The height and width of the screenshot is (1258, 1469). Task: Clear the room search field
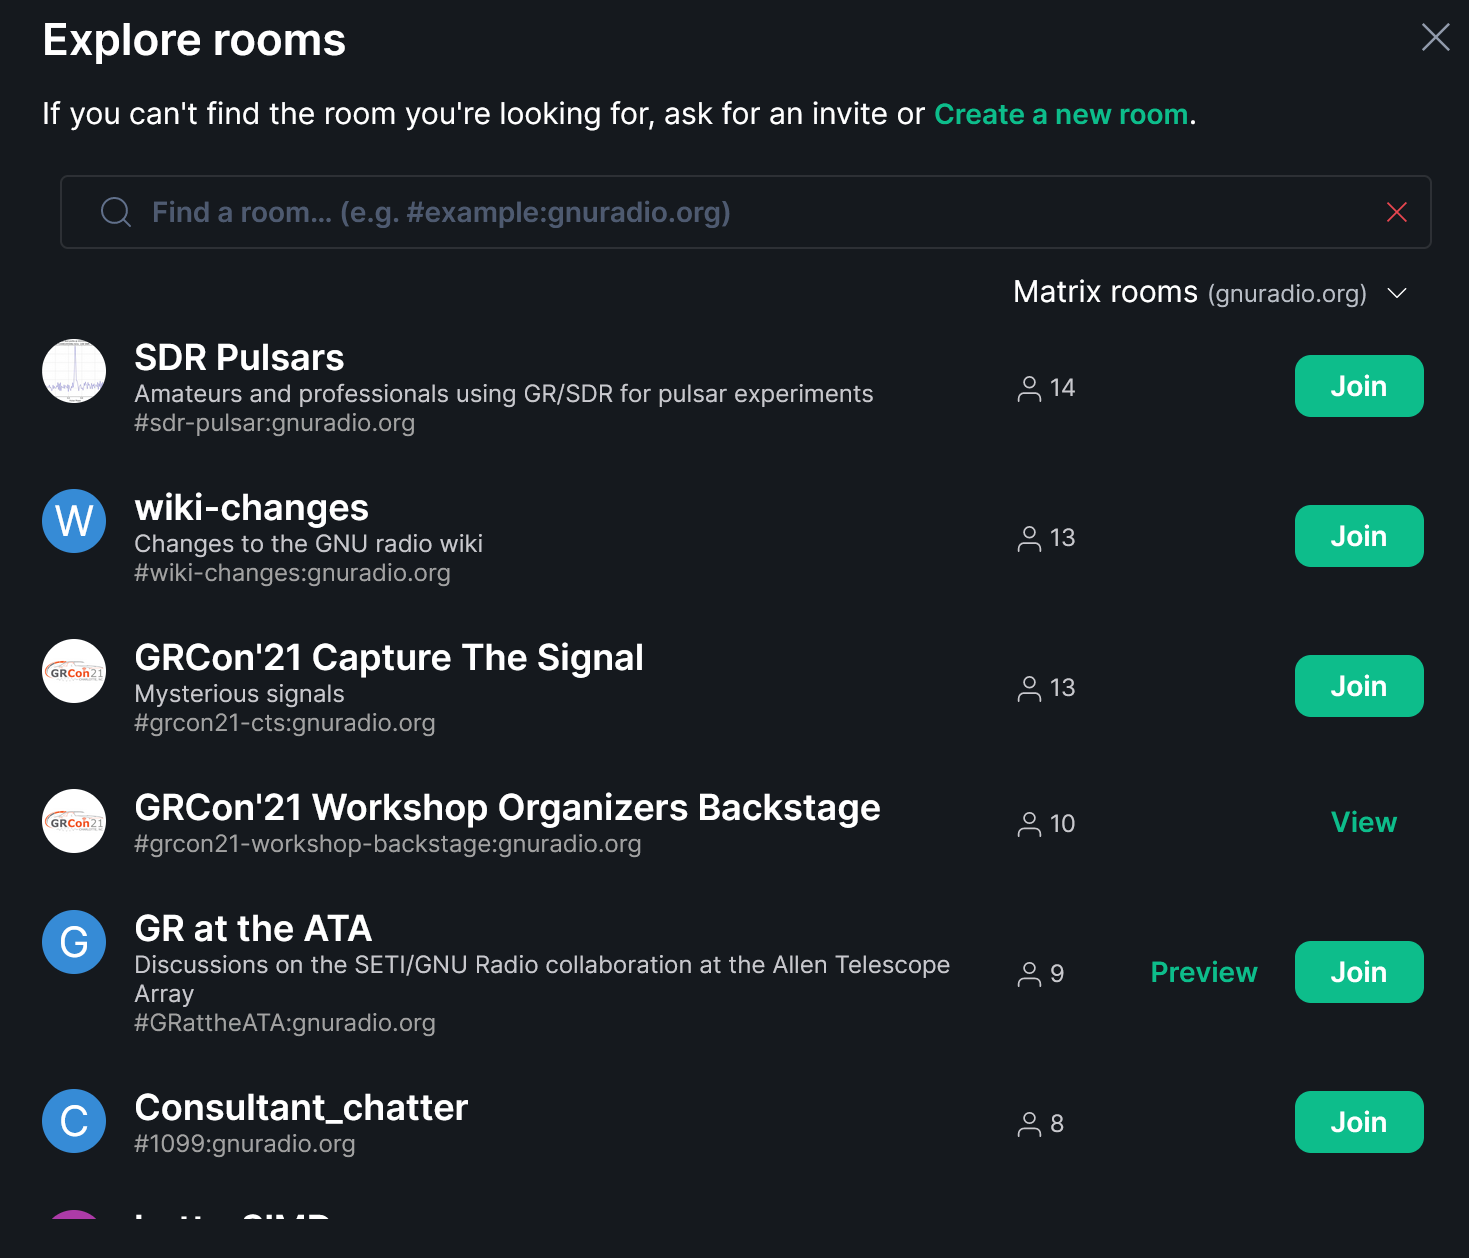click(1397, 212)
